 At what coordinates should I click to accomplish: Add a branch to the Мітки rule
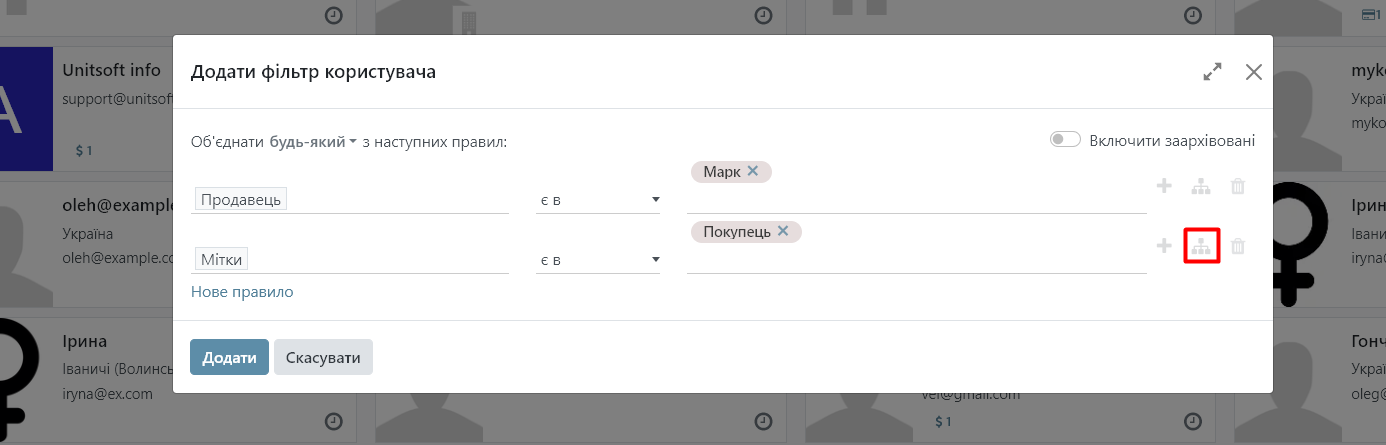coord(1201,246)
